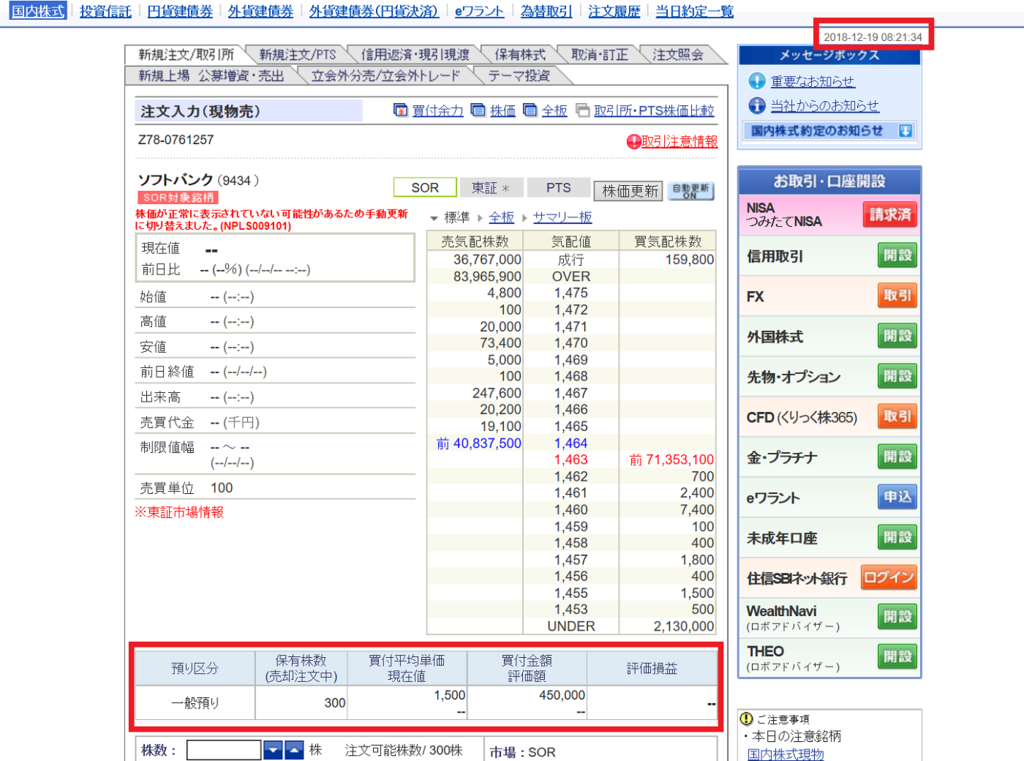Click 信用取引 開設 button
Image resolution: width=1024 pixels, height=761 pixels.
click(897, 255)
